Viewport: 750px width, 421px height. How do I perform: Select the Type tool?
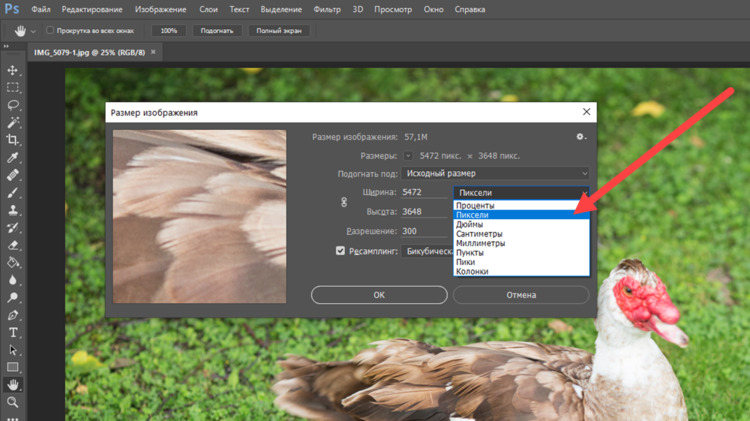[x=13, y=332]
